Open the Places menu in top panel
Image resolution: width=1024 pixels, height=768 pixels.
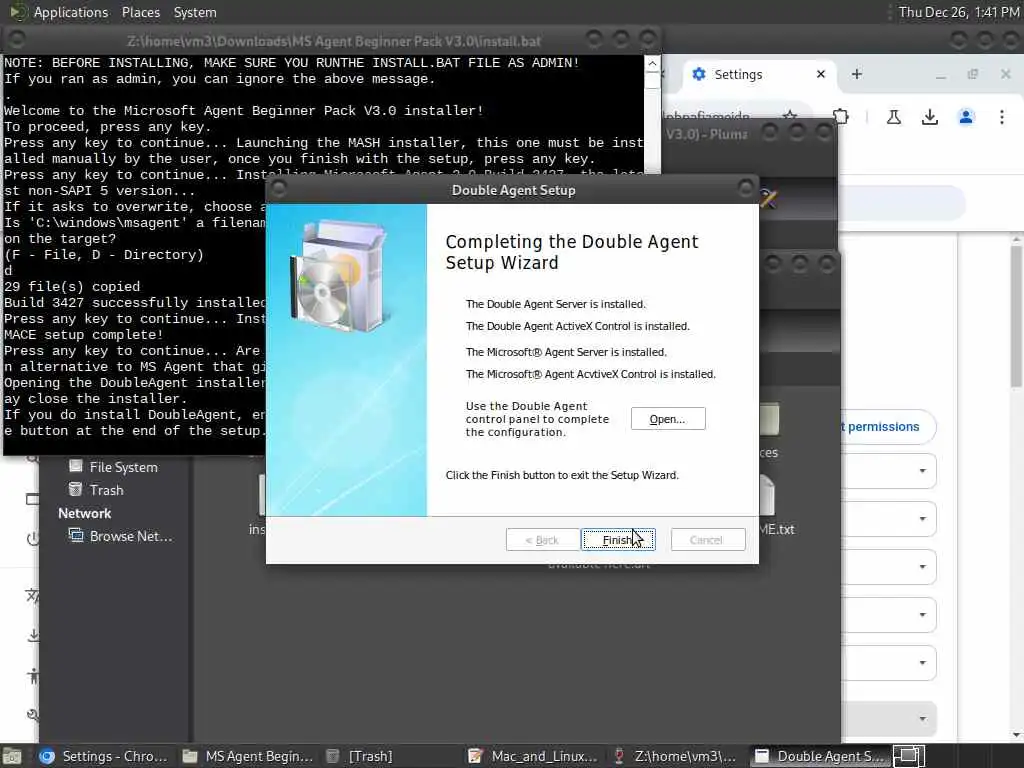140,12
